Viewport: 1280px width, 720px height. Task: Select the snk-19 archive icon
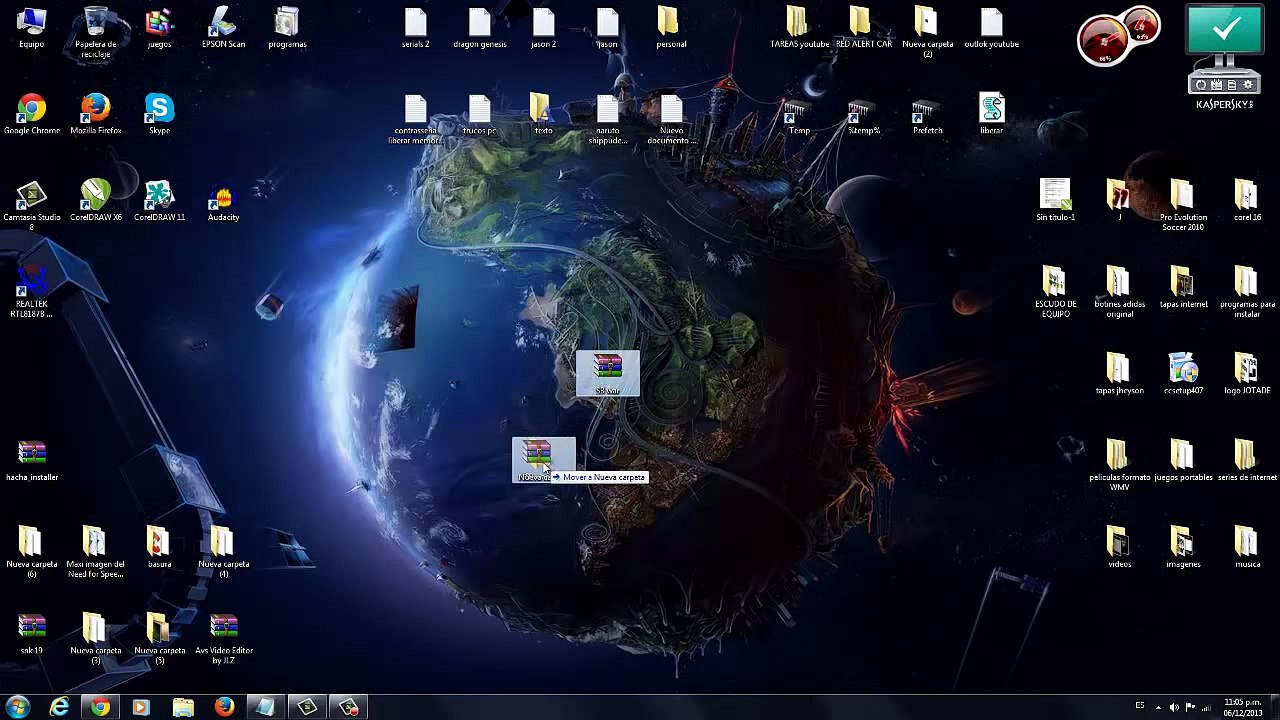pyautogui.click(x=32, y=634)
